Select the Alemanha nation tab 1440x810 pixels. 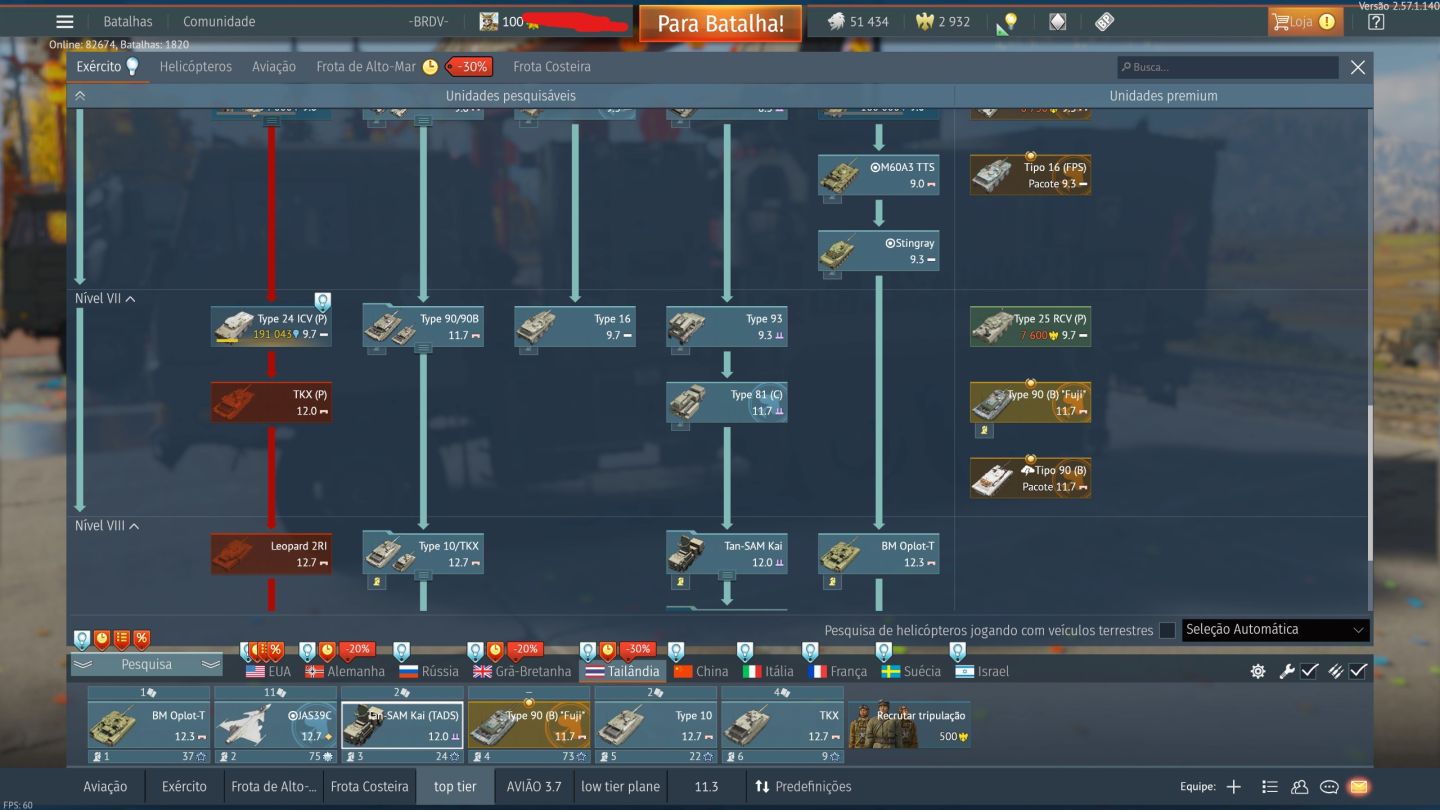coord(345,671)
